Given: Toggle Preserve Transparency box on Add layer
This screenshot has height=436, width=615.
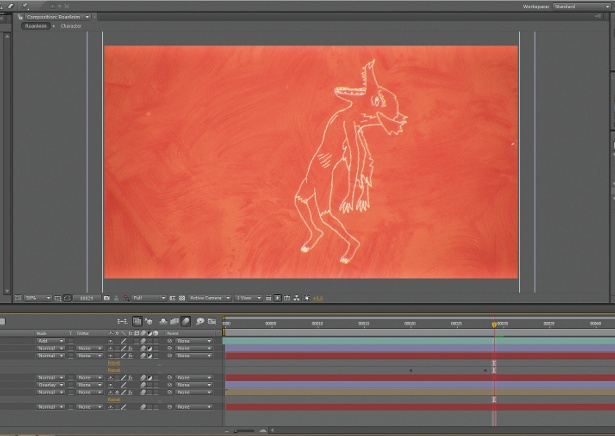Looking at the screenshot, I should click(x=71, y=341).
